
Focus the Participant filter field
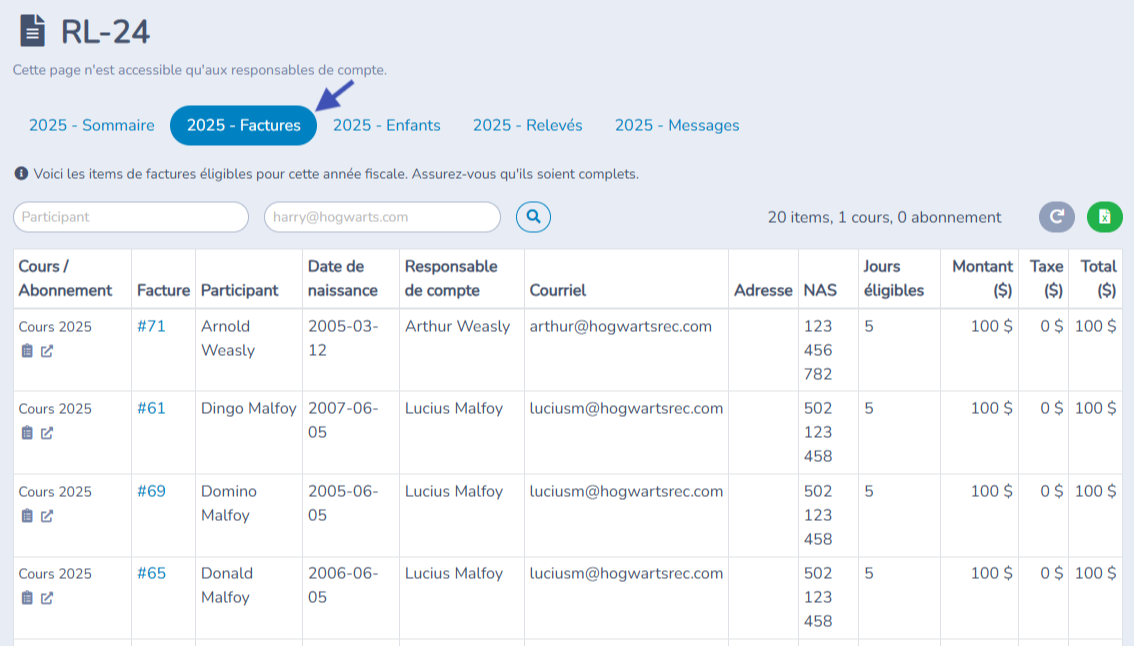click(x=130, y=217)
